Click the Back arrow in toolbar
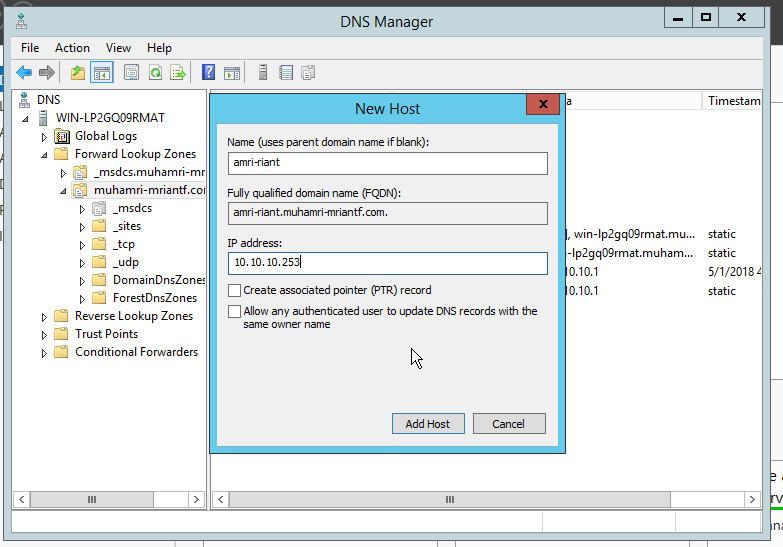 tap(24, 73)
